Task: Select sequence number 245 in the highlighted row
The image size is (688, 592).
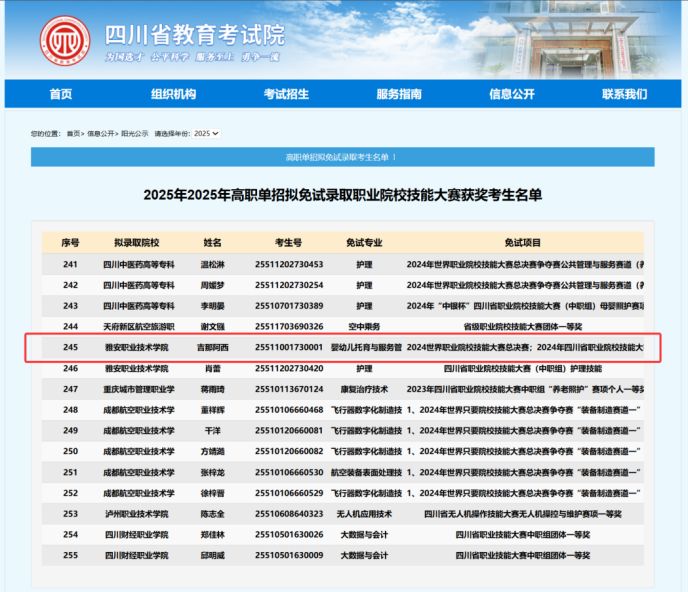Action: [70, 347]
